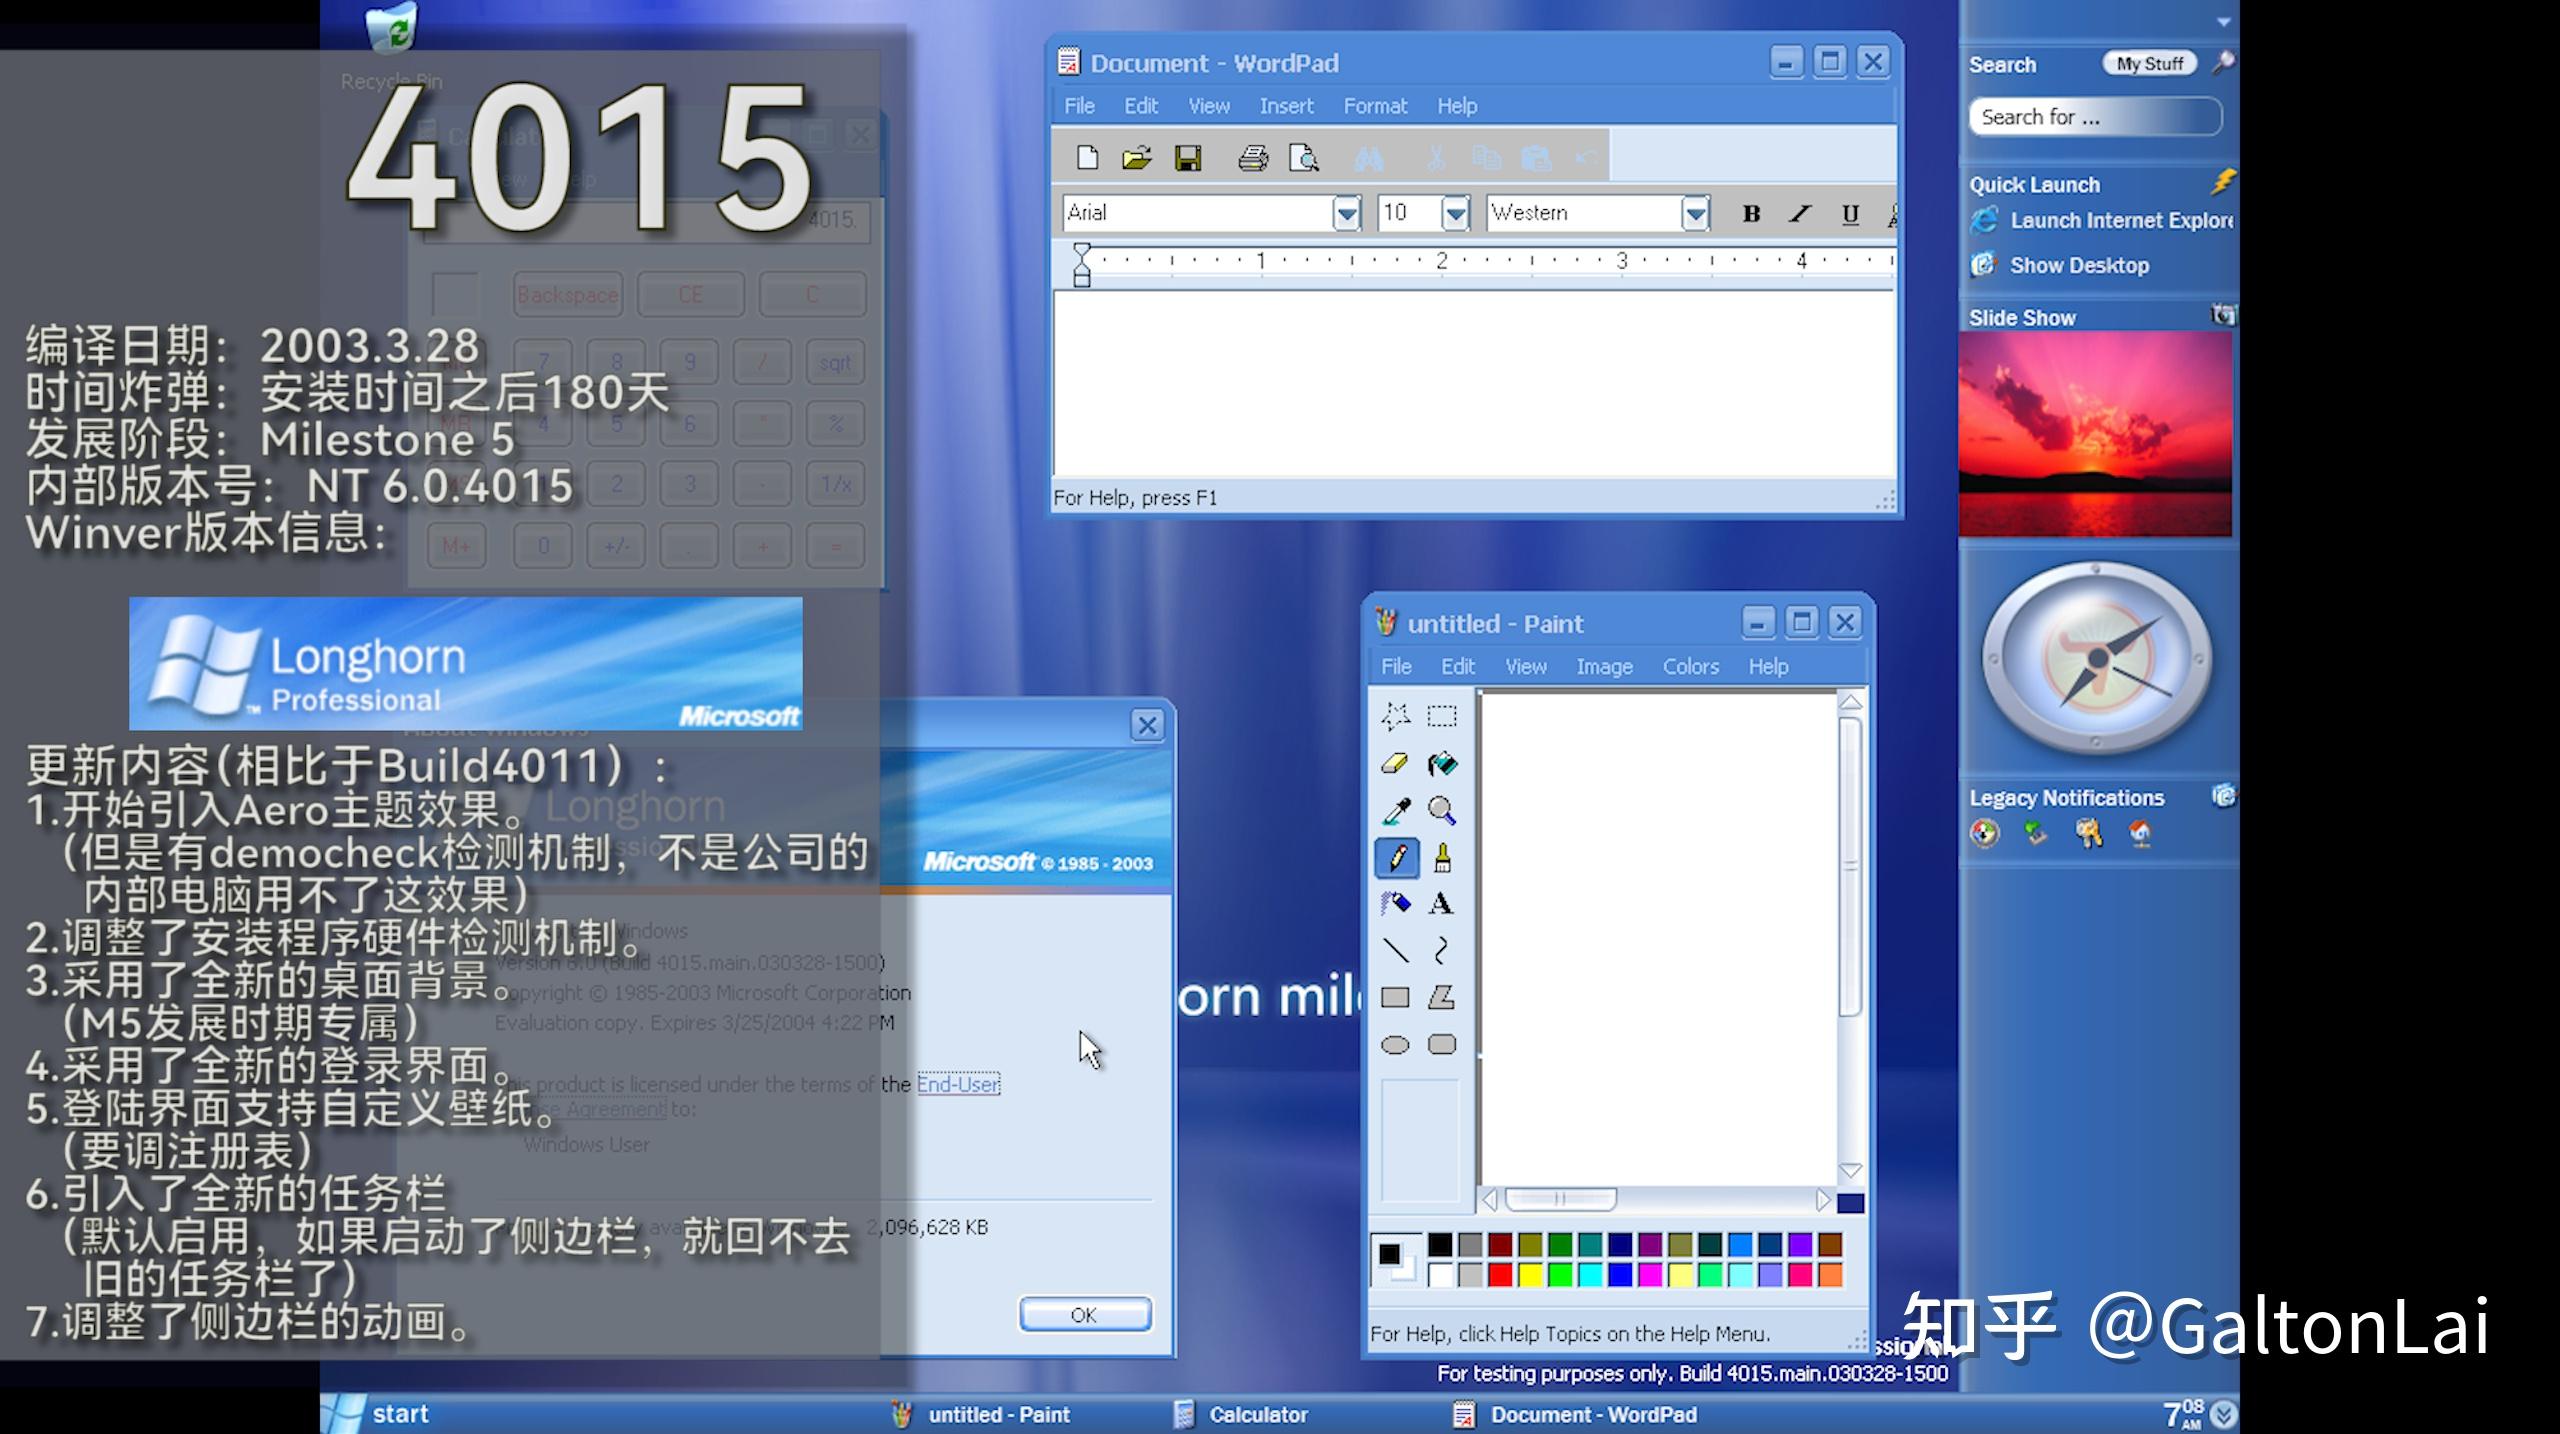
Task: Select the Free-Form Select tool in Paint
Action: click(1395, 716)
